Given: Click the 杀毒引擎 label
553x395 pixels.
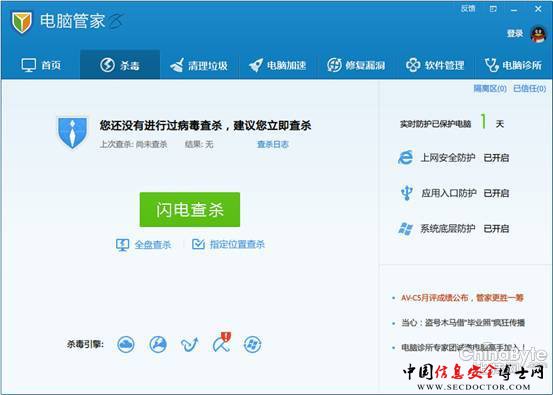Looking at the screenshot, I should [x=85, y=344].
